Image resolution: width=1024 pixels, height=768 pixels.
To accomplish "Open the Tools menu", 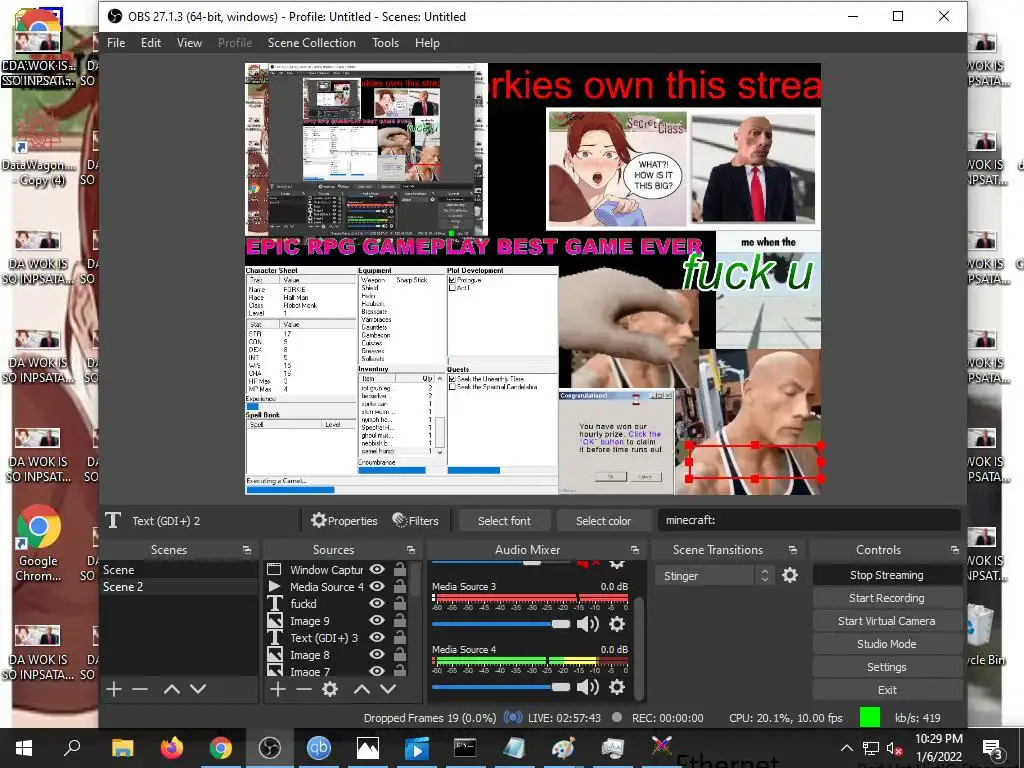I will (x=385, y=43).
